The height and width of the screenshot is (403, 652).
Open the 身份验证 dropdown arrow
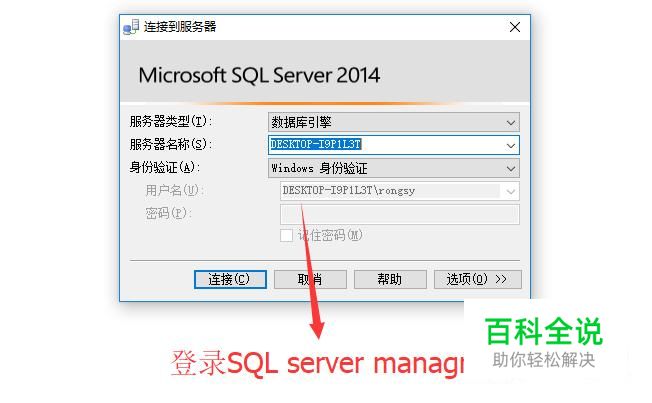[511, 168]
